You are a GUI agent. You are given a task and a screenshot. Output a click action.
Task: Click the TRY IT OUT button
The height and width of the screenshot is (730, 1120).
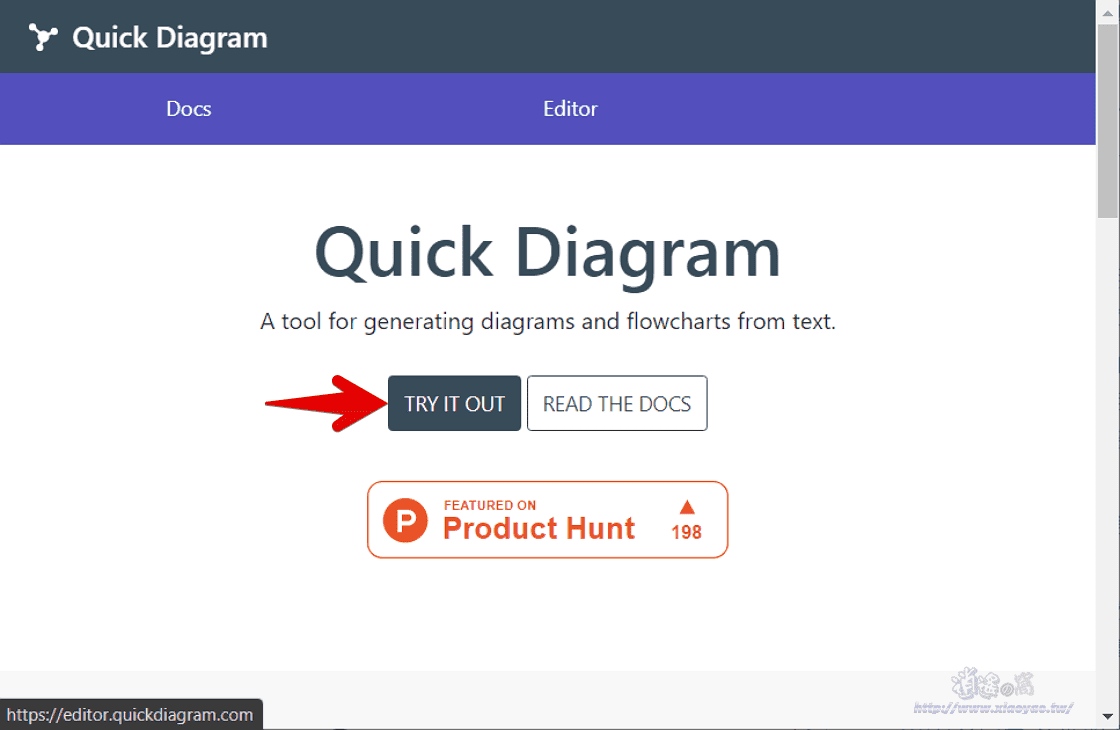pyautogui.click(x=454, y=404)
